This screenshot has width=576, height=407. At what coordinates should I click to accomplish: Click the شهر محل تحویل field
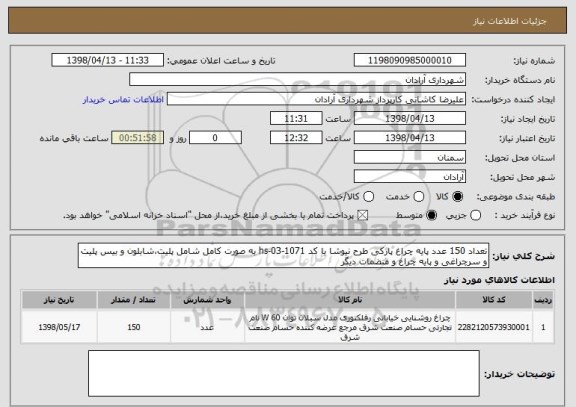410,177
